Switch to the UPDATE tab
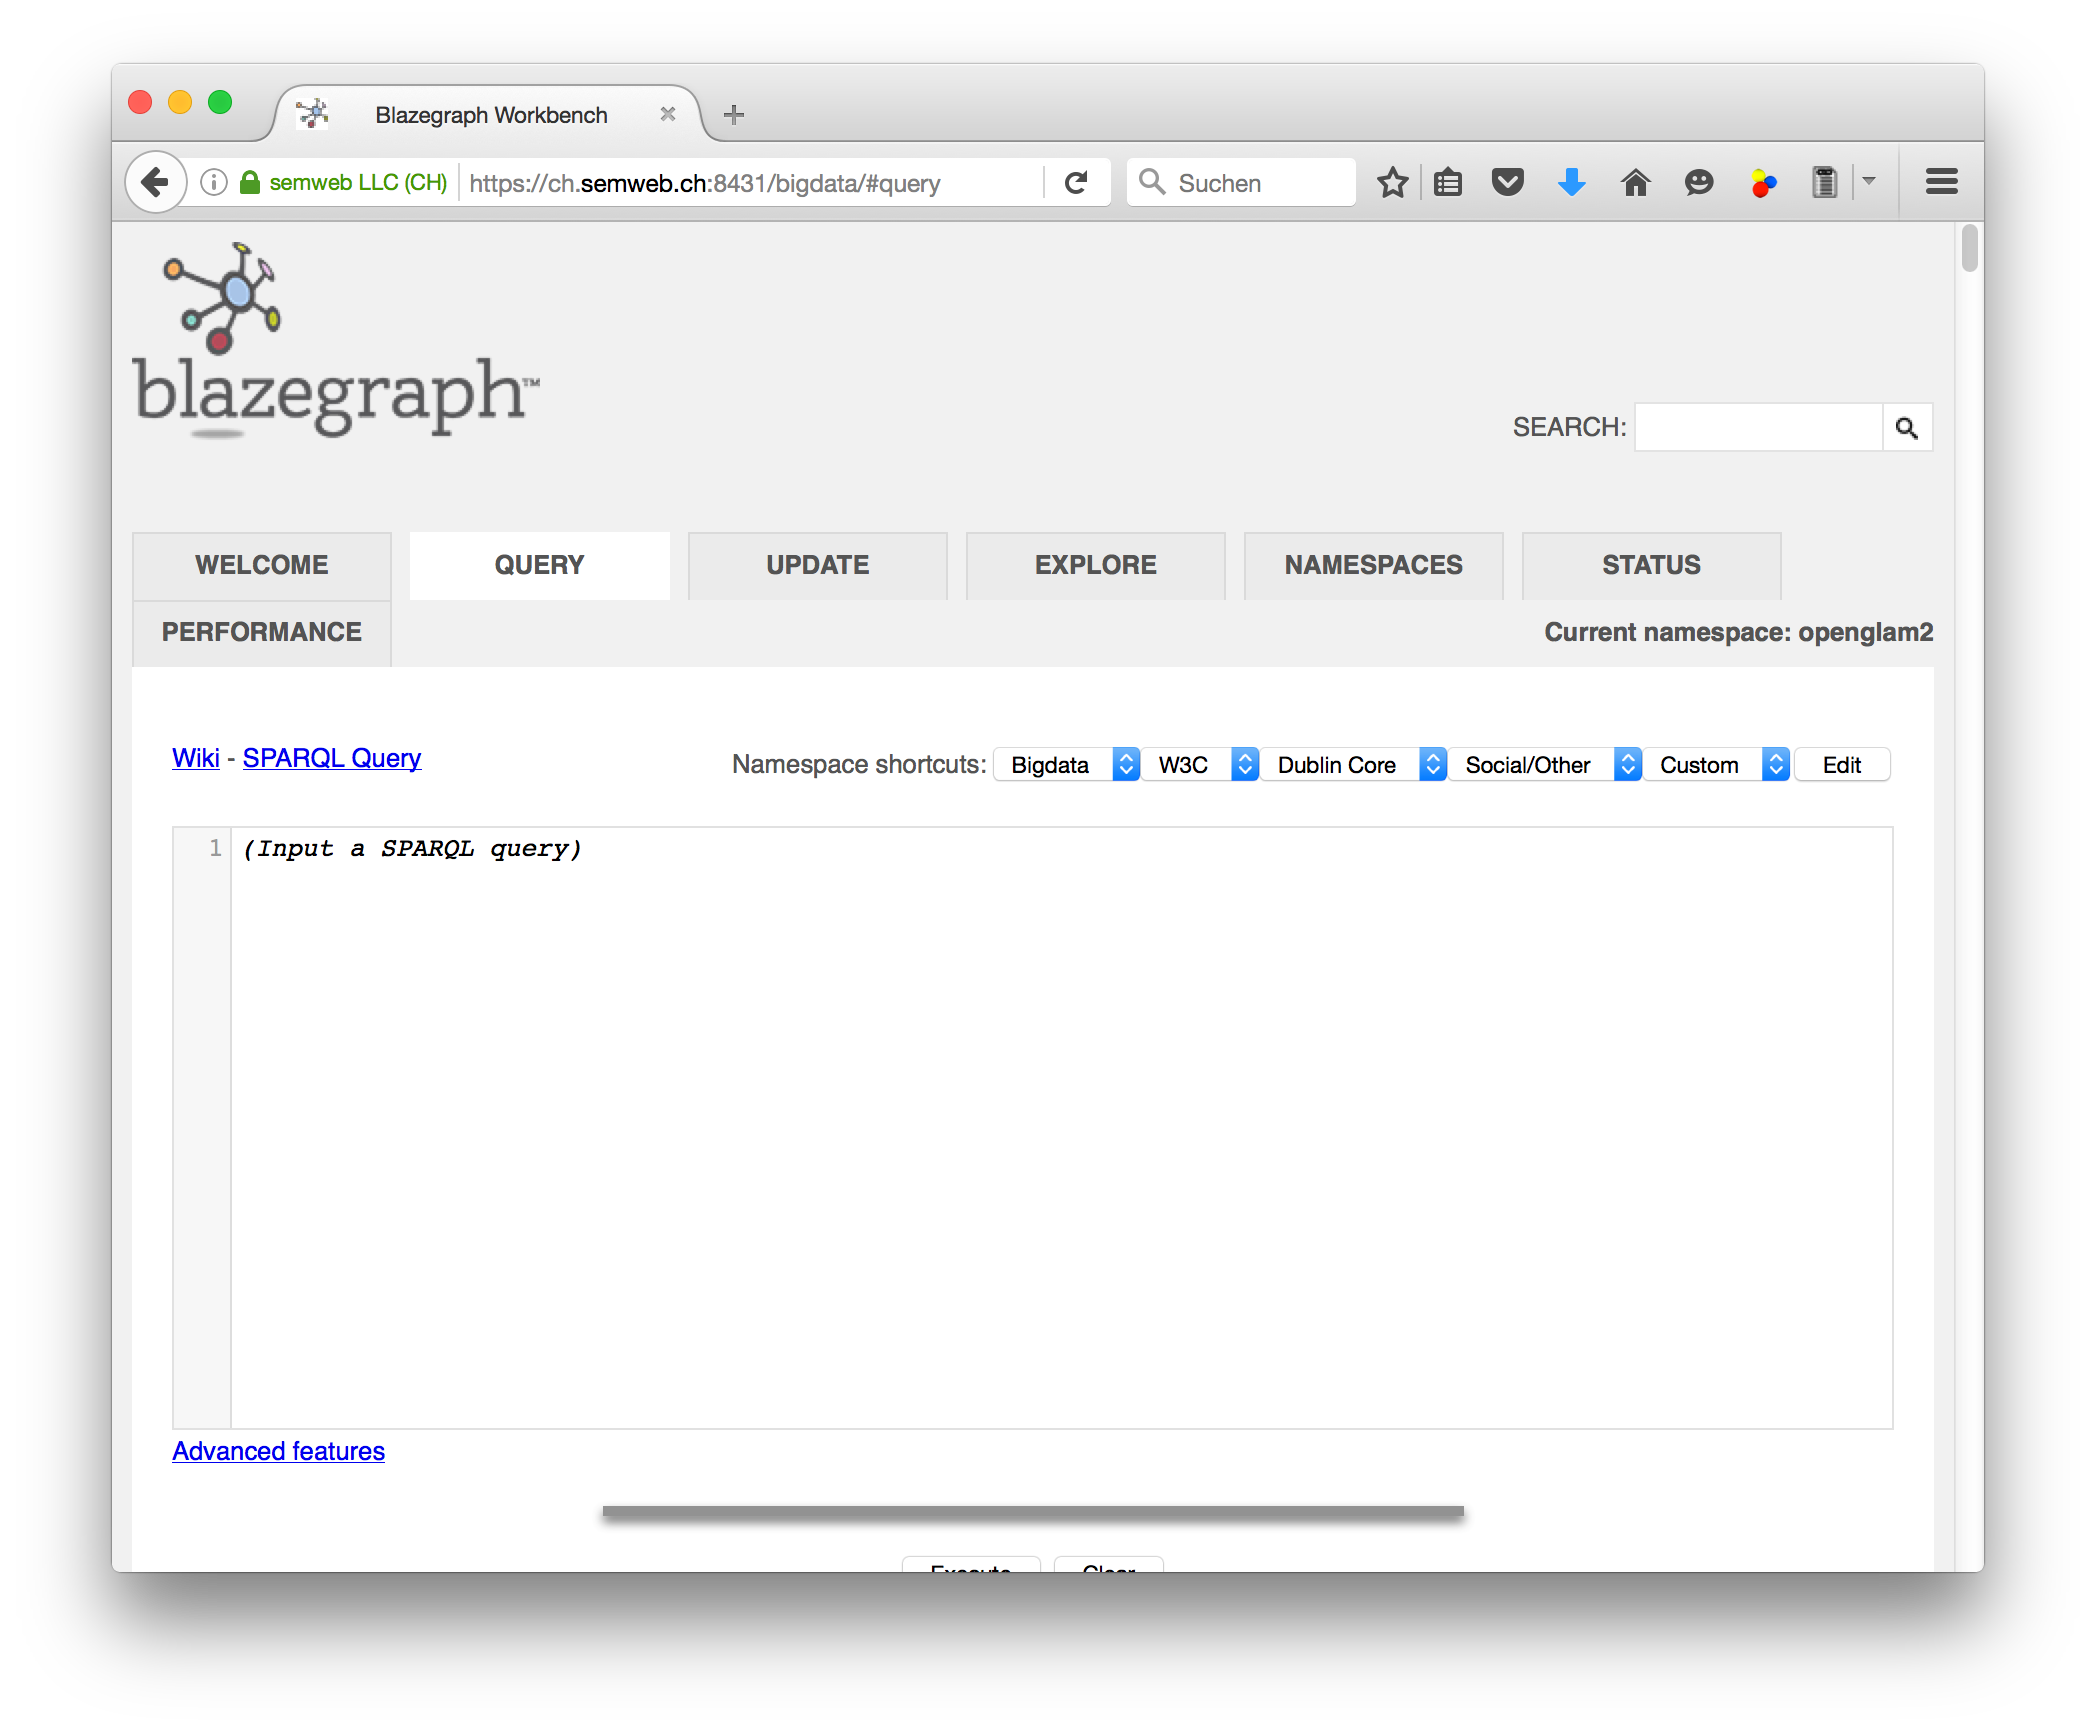 point(817,565)
